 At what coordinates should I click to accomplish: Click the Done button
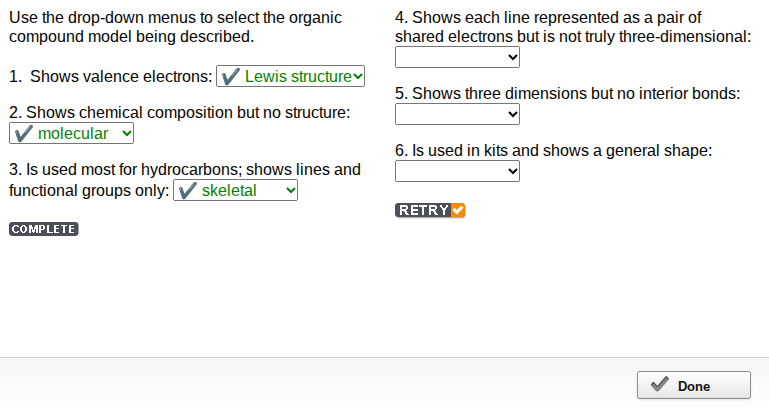tap(694, 385)
